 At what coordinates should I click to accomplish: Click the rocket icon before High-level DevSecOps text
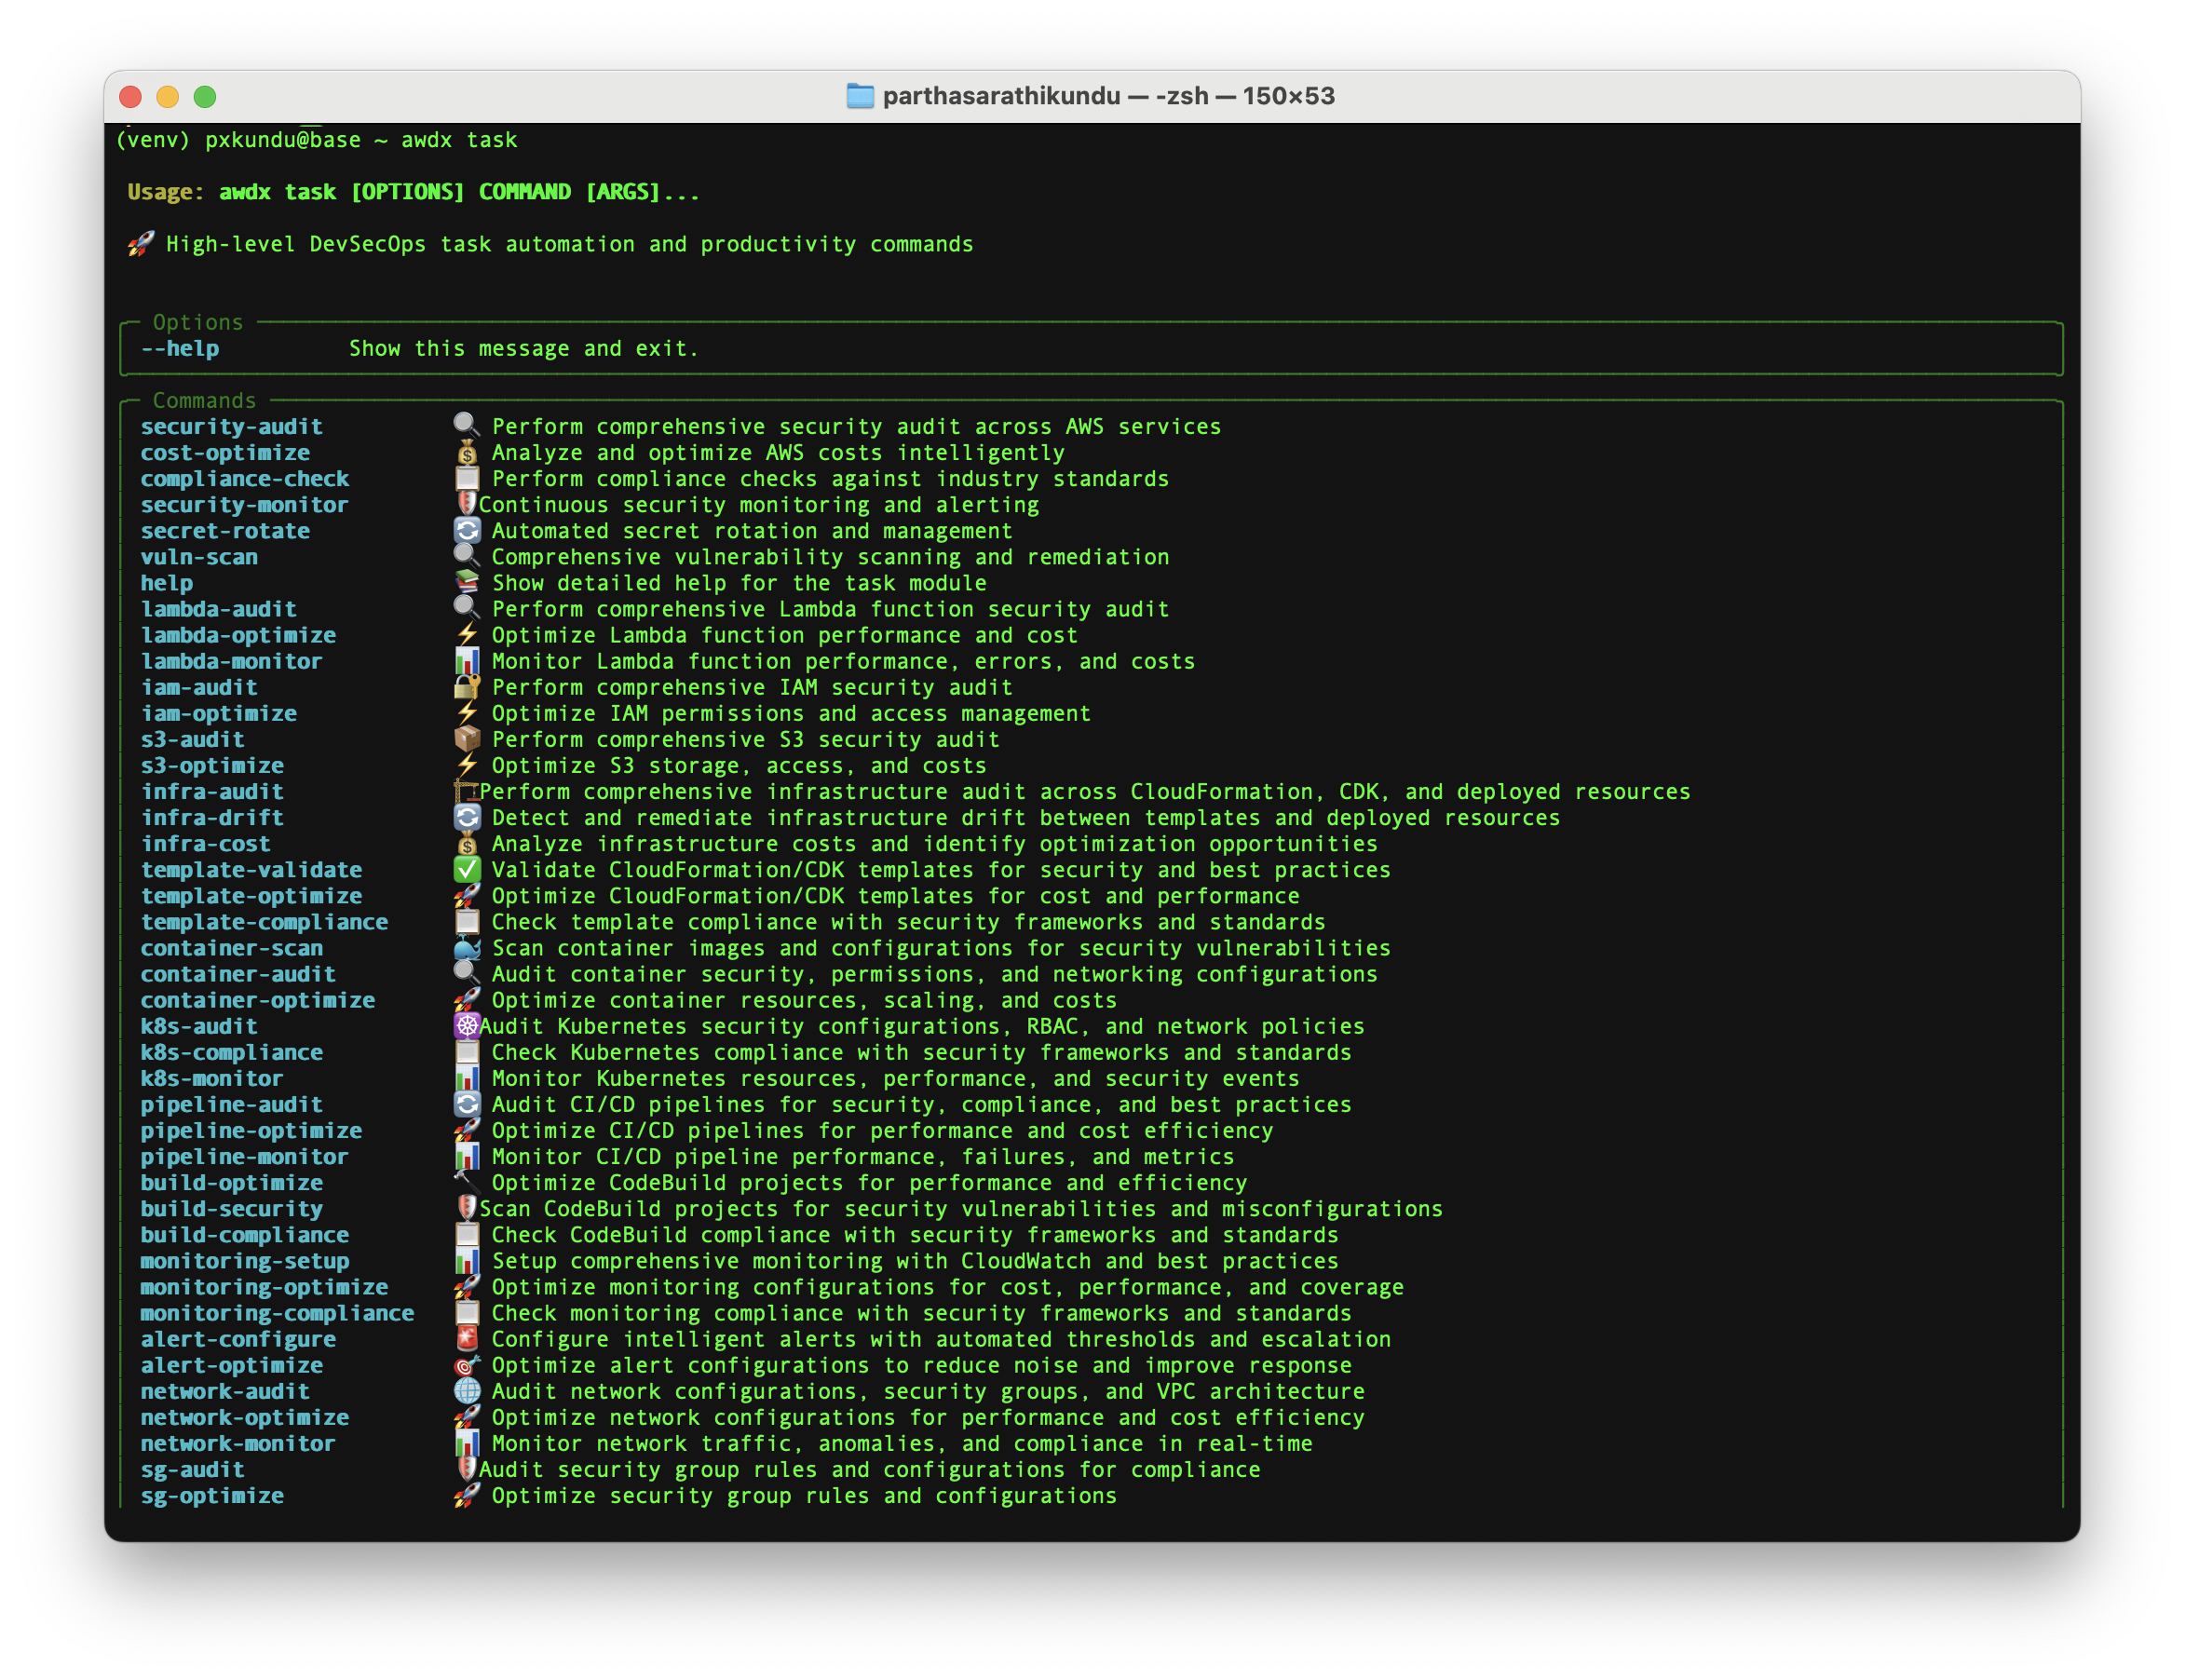140,244
